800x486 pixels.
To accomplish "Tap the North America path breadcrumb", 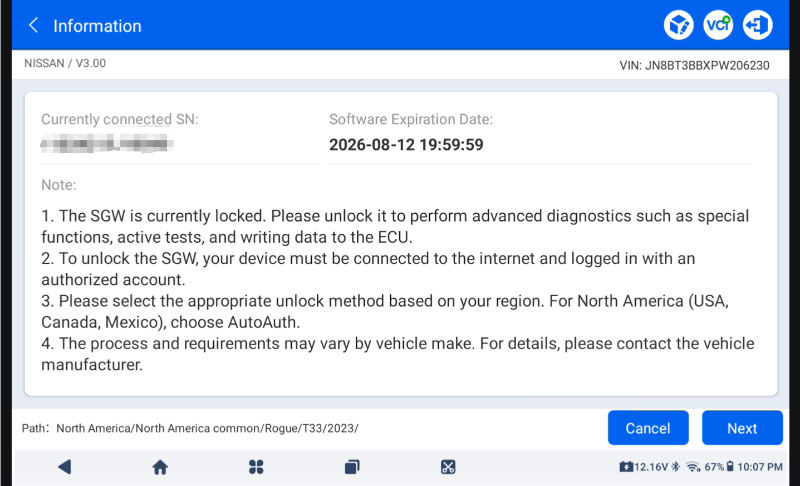I will pyautogui.click(x=207, y=428).
